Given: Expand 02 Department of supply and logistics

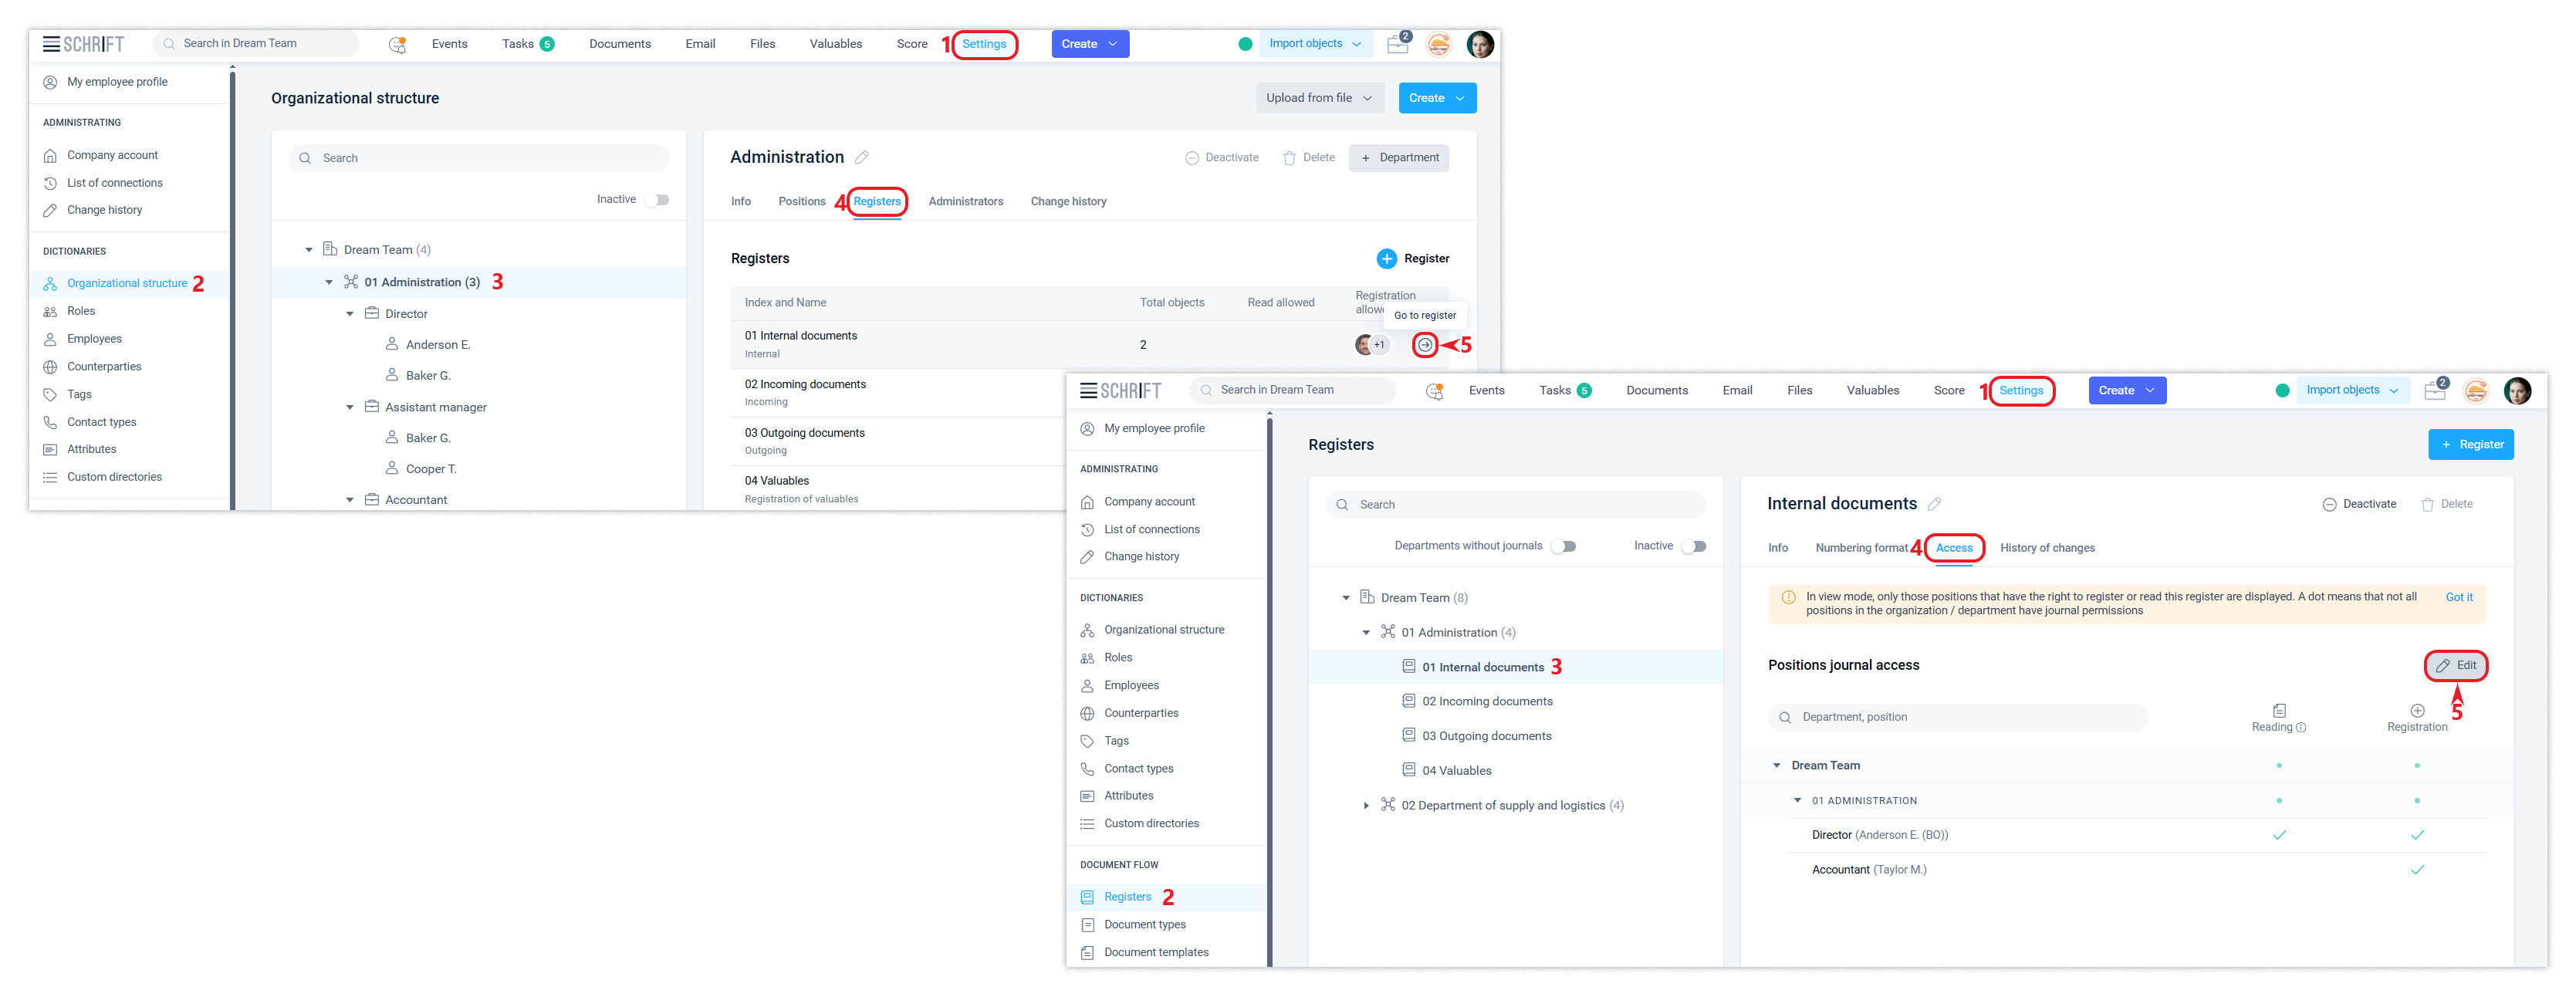Looking at the screenshot, I should [x=1366, y=806].
